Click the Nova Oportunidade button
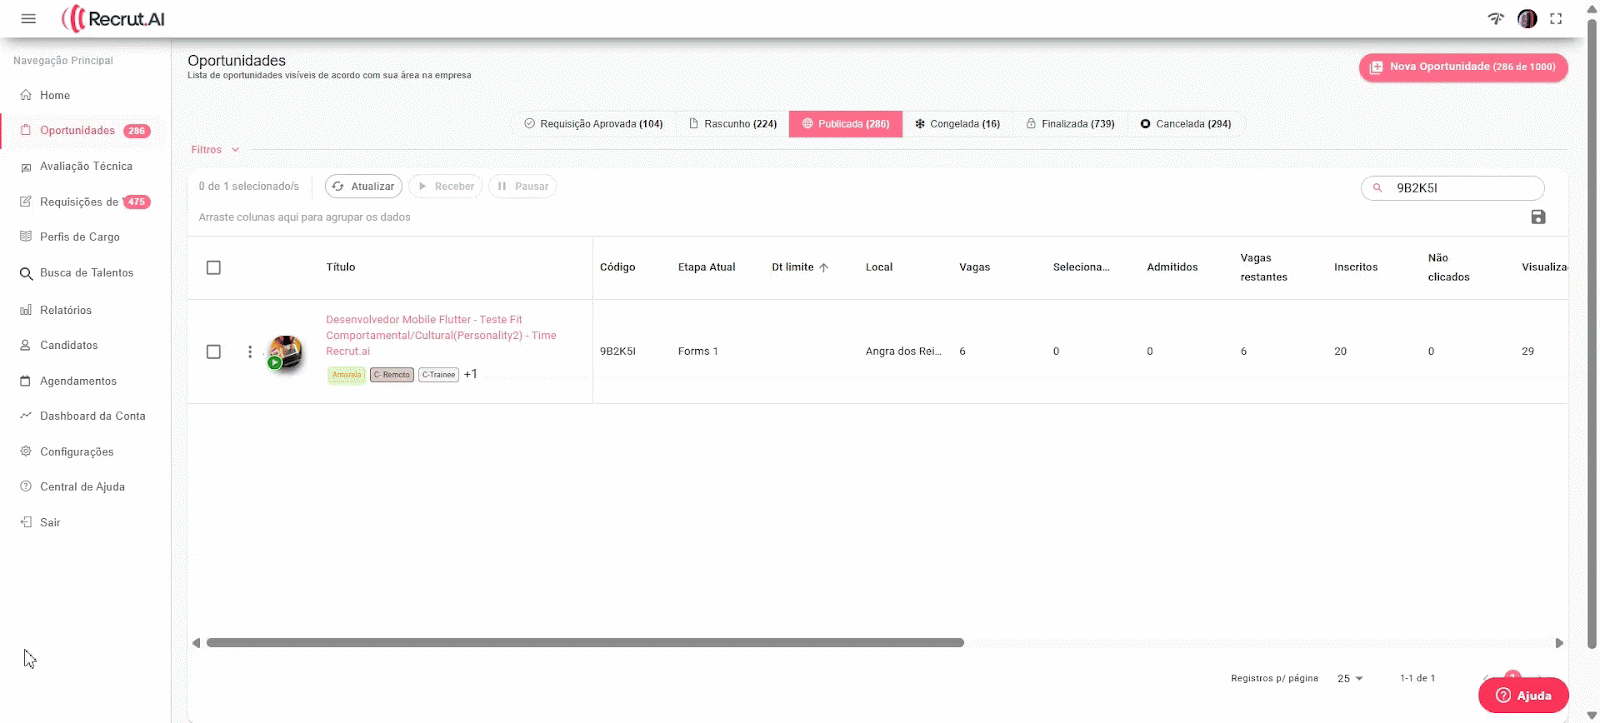 [1462, 67]
